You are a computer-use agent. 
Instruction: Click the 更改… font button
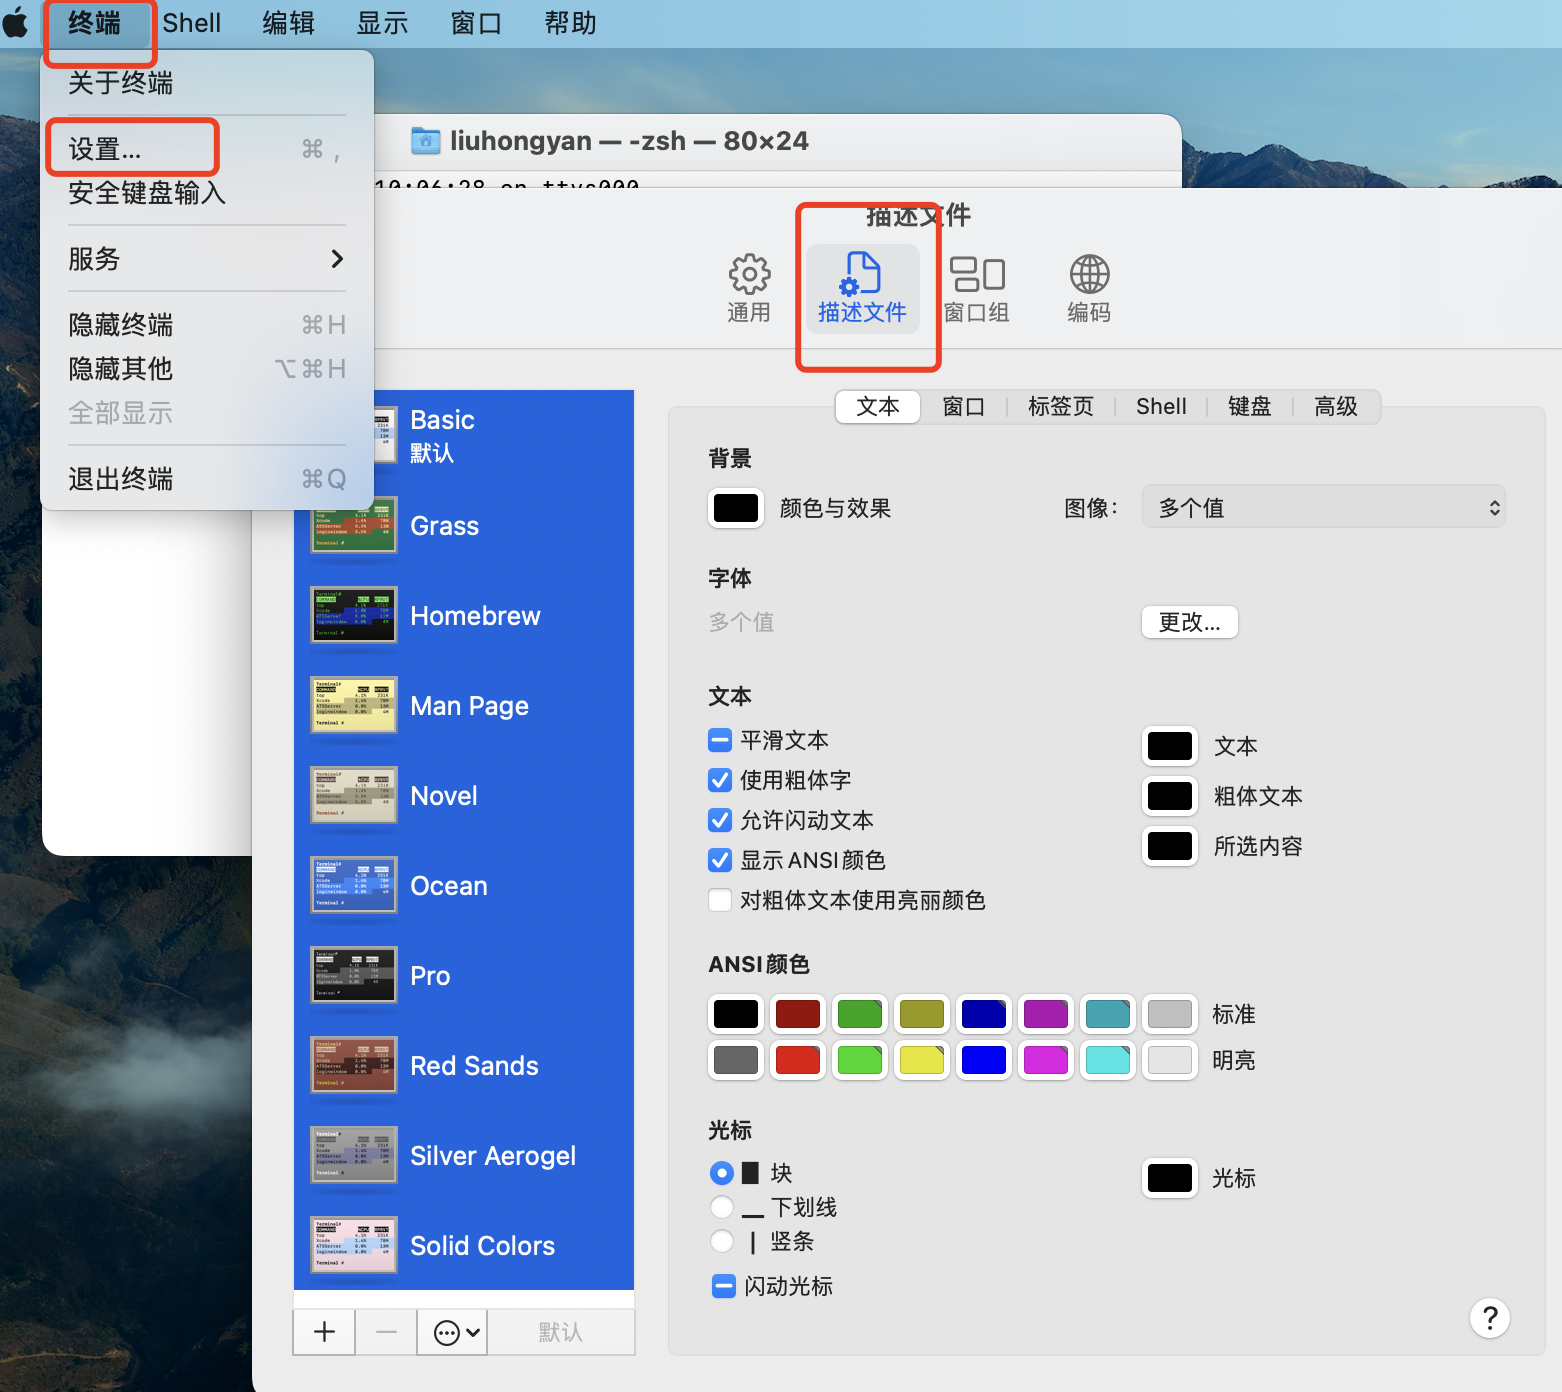(x=1190, y=622)
